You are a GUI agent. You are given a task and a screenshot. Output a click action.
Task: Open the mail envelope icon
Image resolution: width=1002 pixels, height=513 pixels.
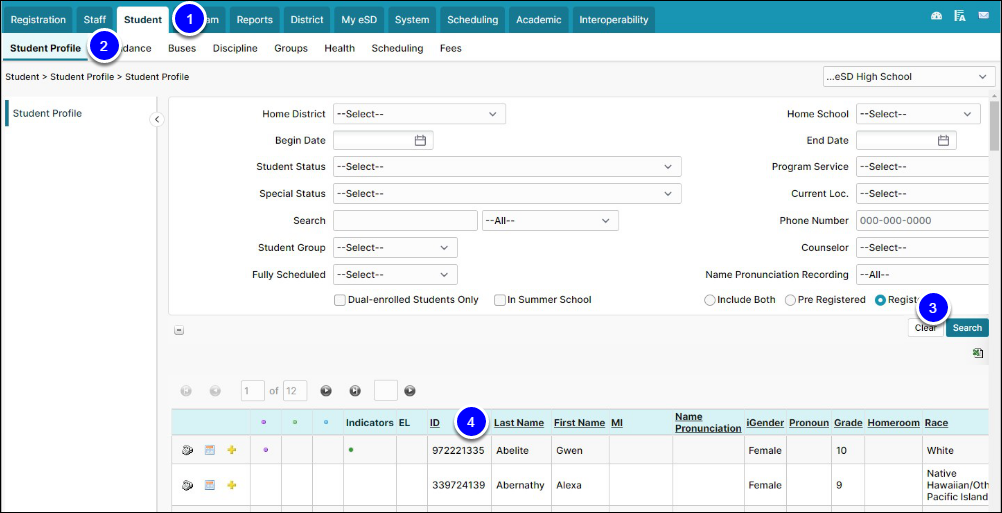pos(983,16)
